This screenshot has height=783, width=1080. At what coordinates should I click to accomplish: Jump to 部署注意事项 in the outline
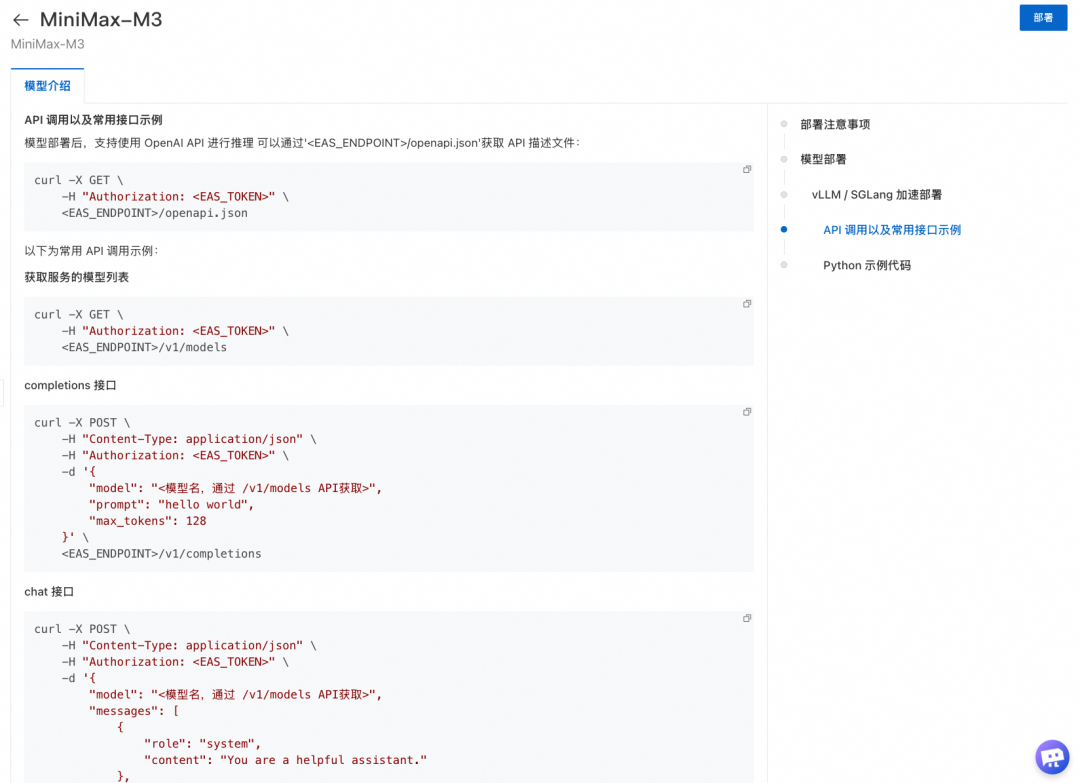tap(835, 125)
